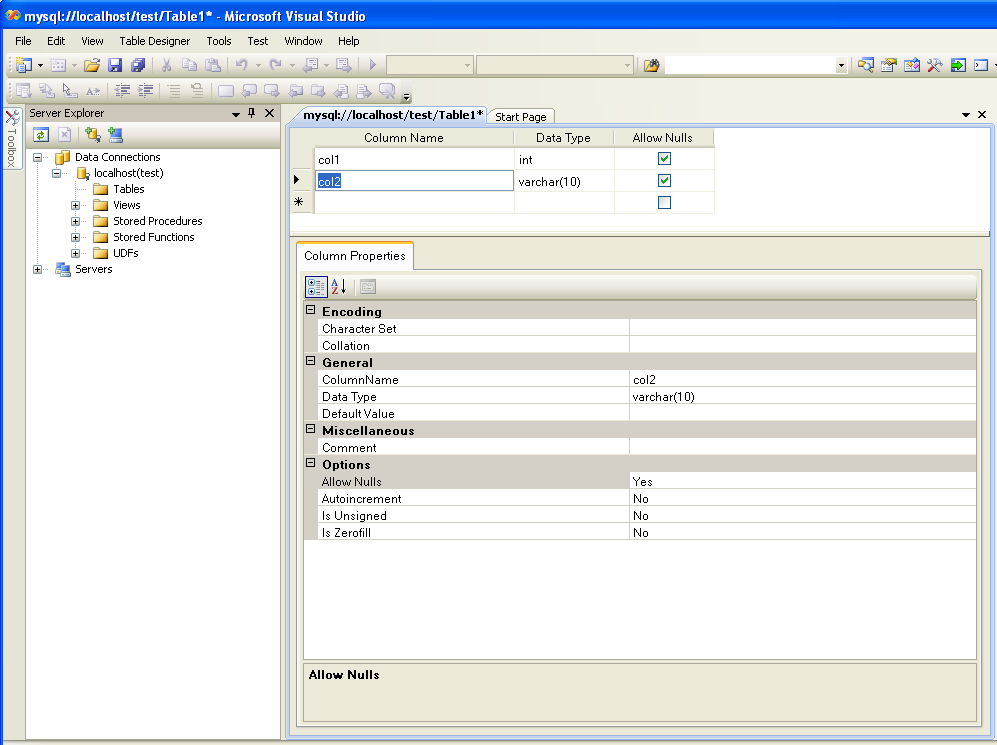Open the Toolbox via hammer-and-wrench icon
The height and width of the screenshot is (745, 997).
pos(934,65)
